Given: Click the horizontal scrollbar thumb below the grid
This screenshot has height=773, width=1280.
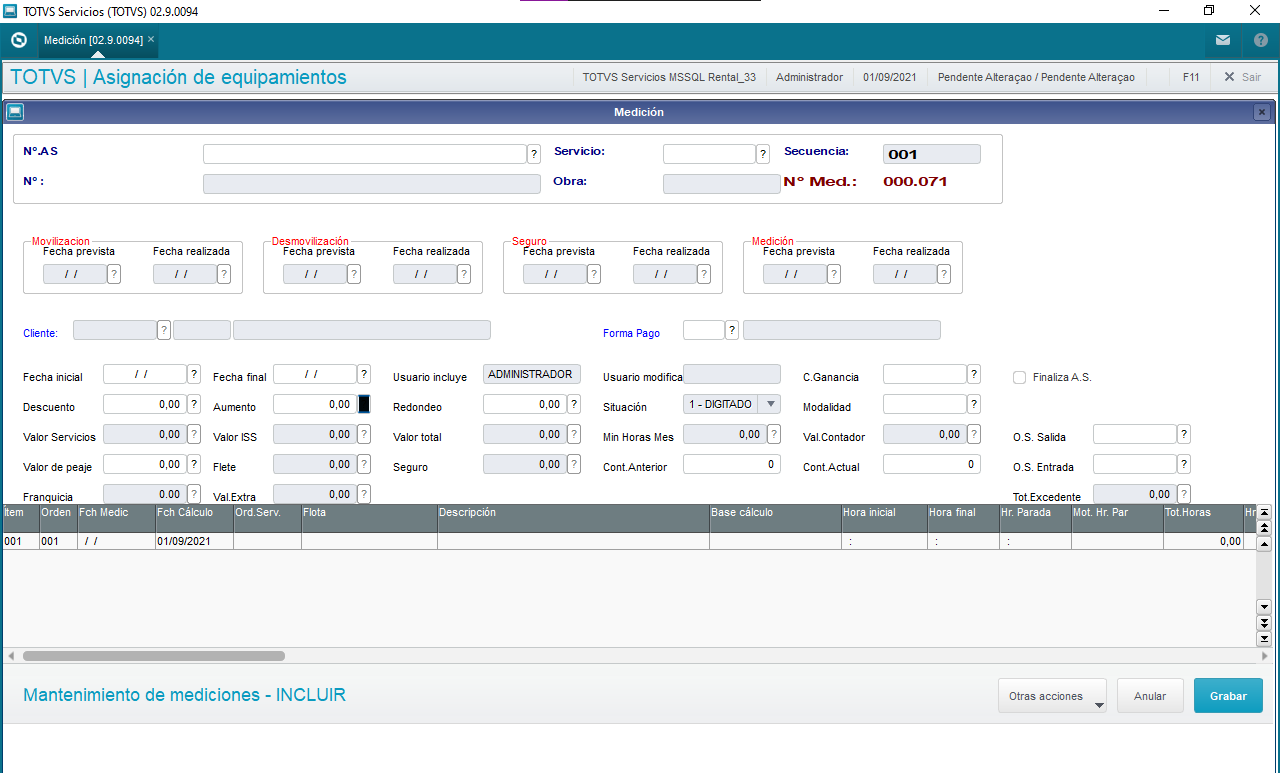Looking at the screenshot, I should [154, 656].
